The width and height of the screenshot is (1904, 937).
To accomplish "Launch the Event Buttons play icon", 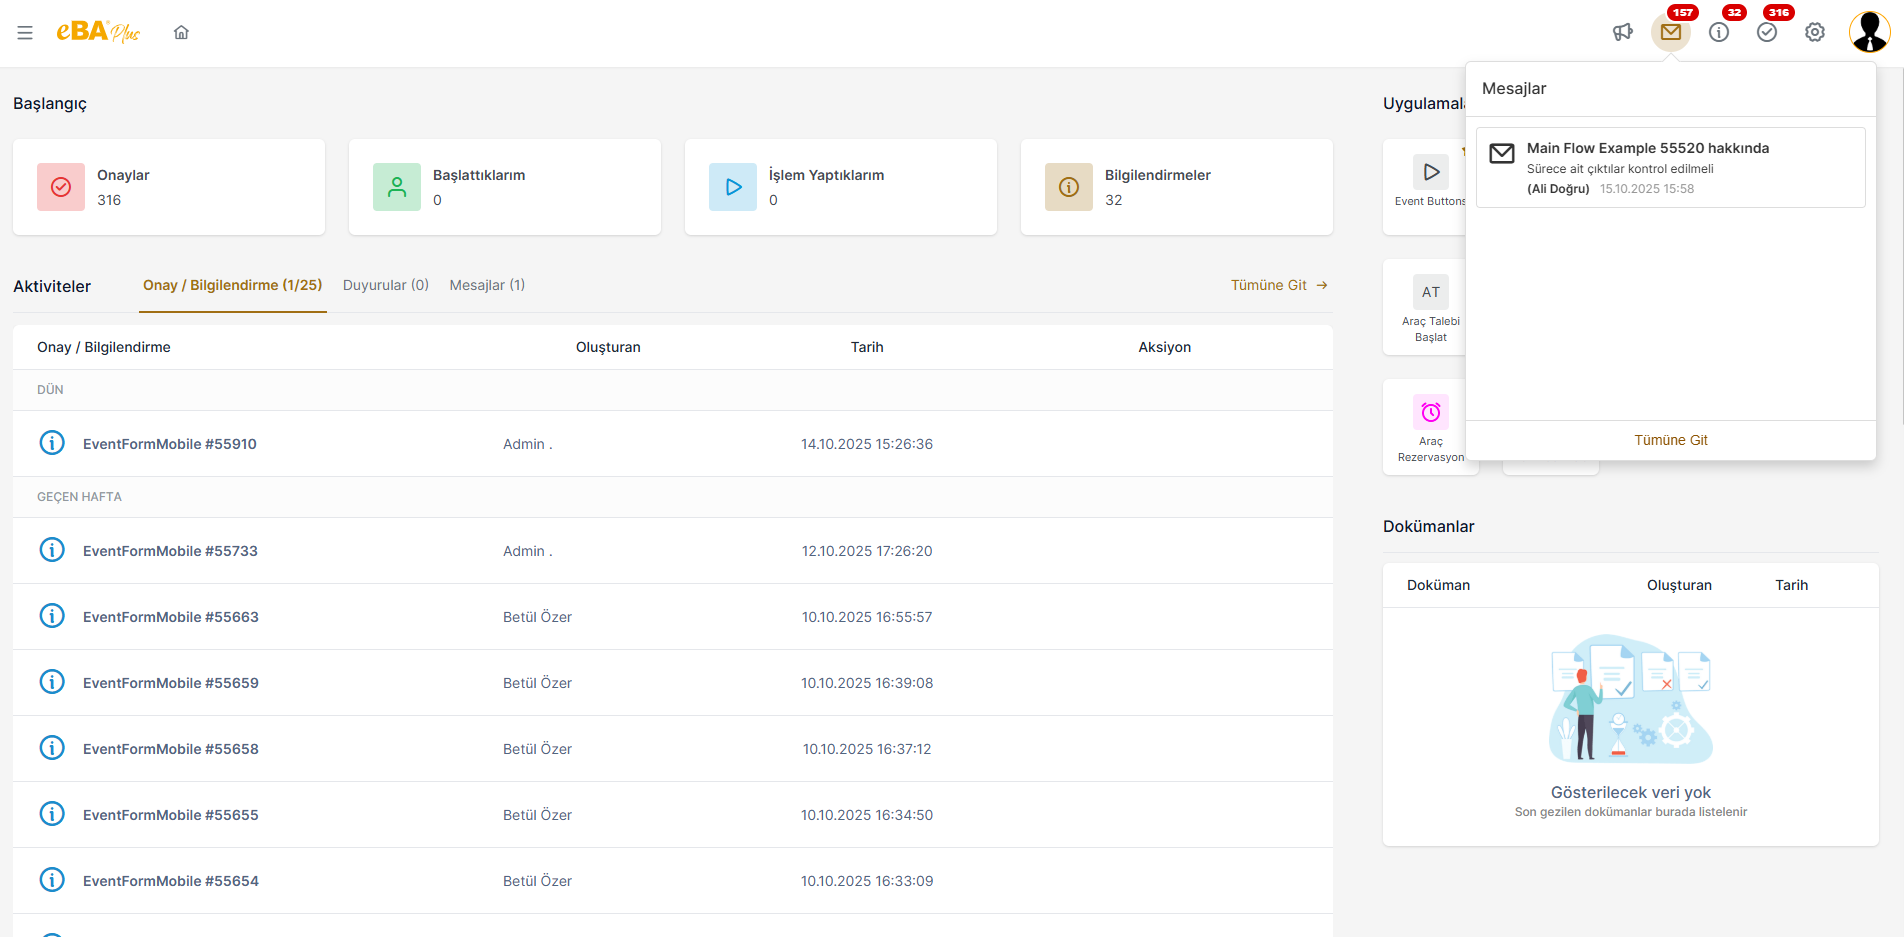I will [x=1430, y=172].
